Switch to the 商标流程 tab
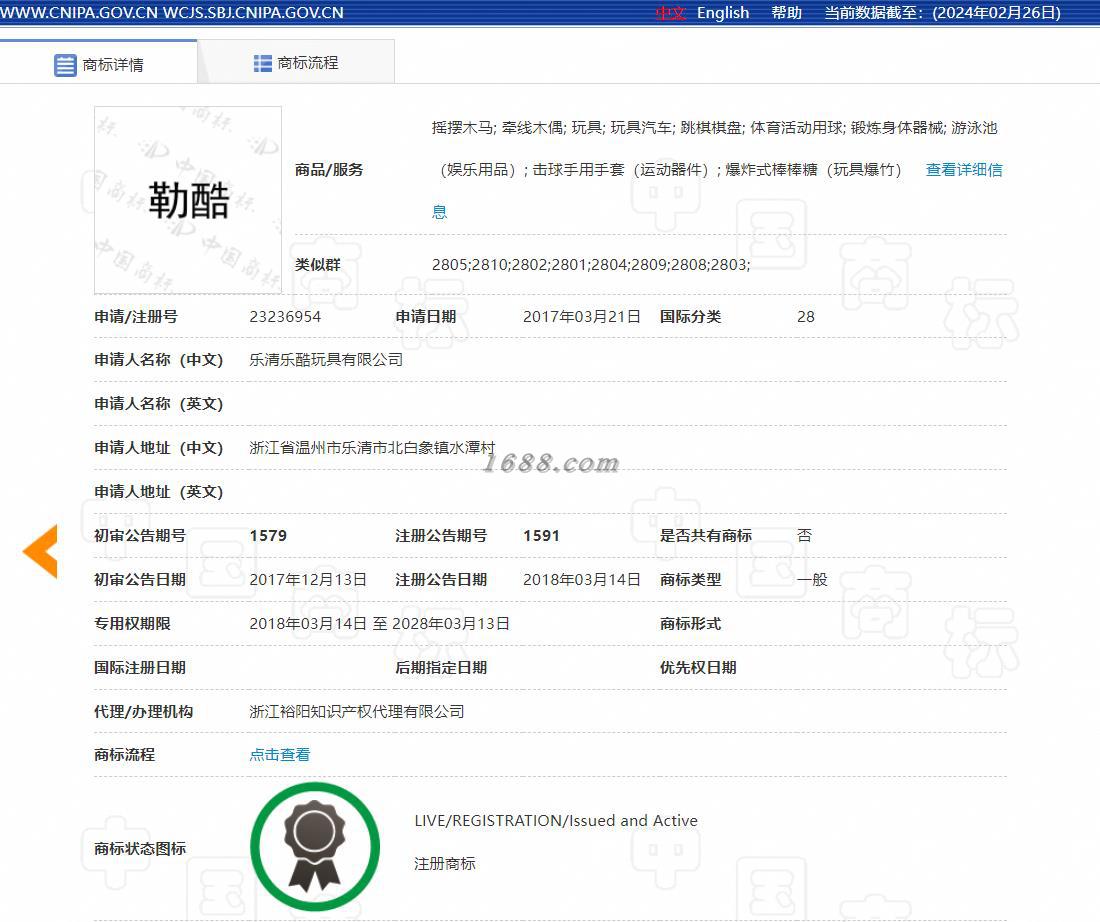Image resolution: width=1100 pixels, height=922 pixels. coord(296,63)
